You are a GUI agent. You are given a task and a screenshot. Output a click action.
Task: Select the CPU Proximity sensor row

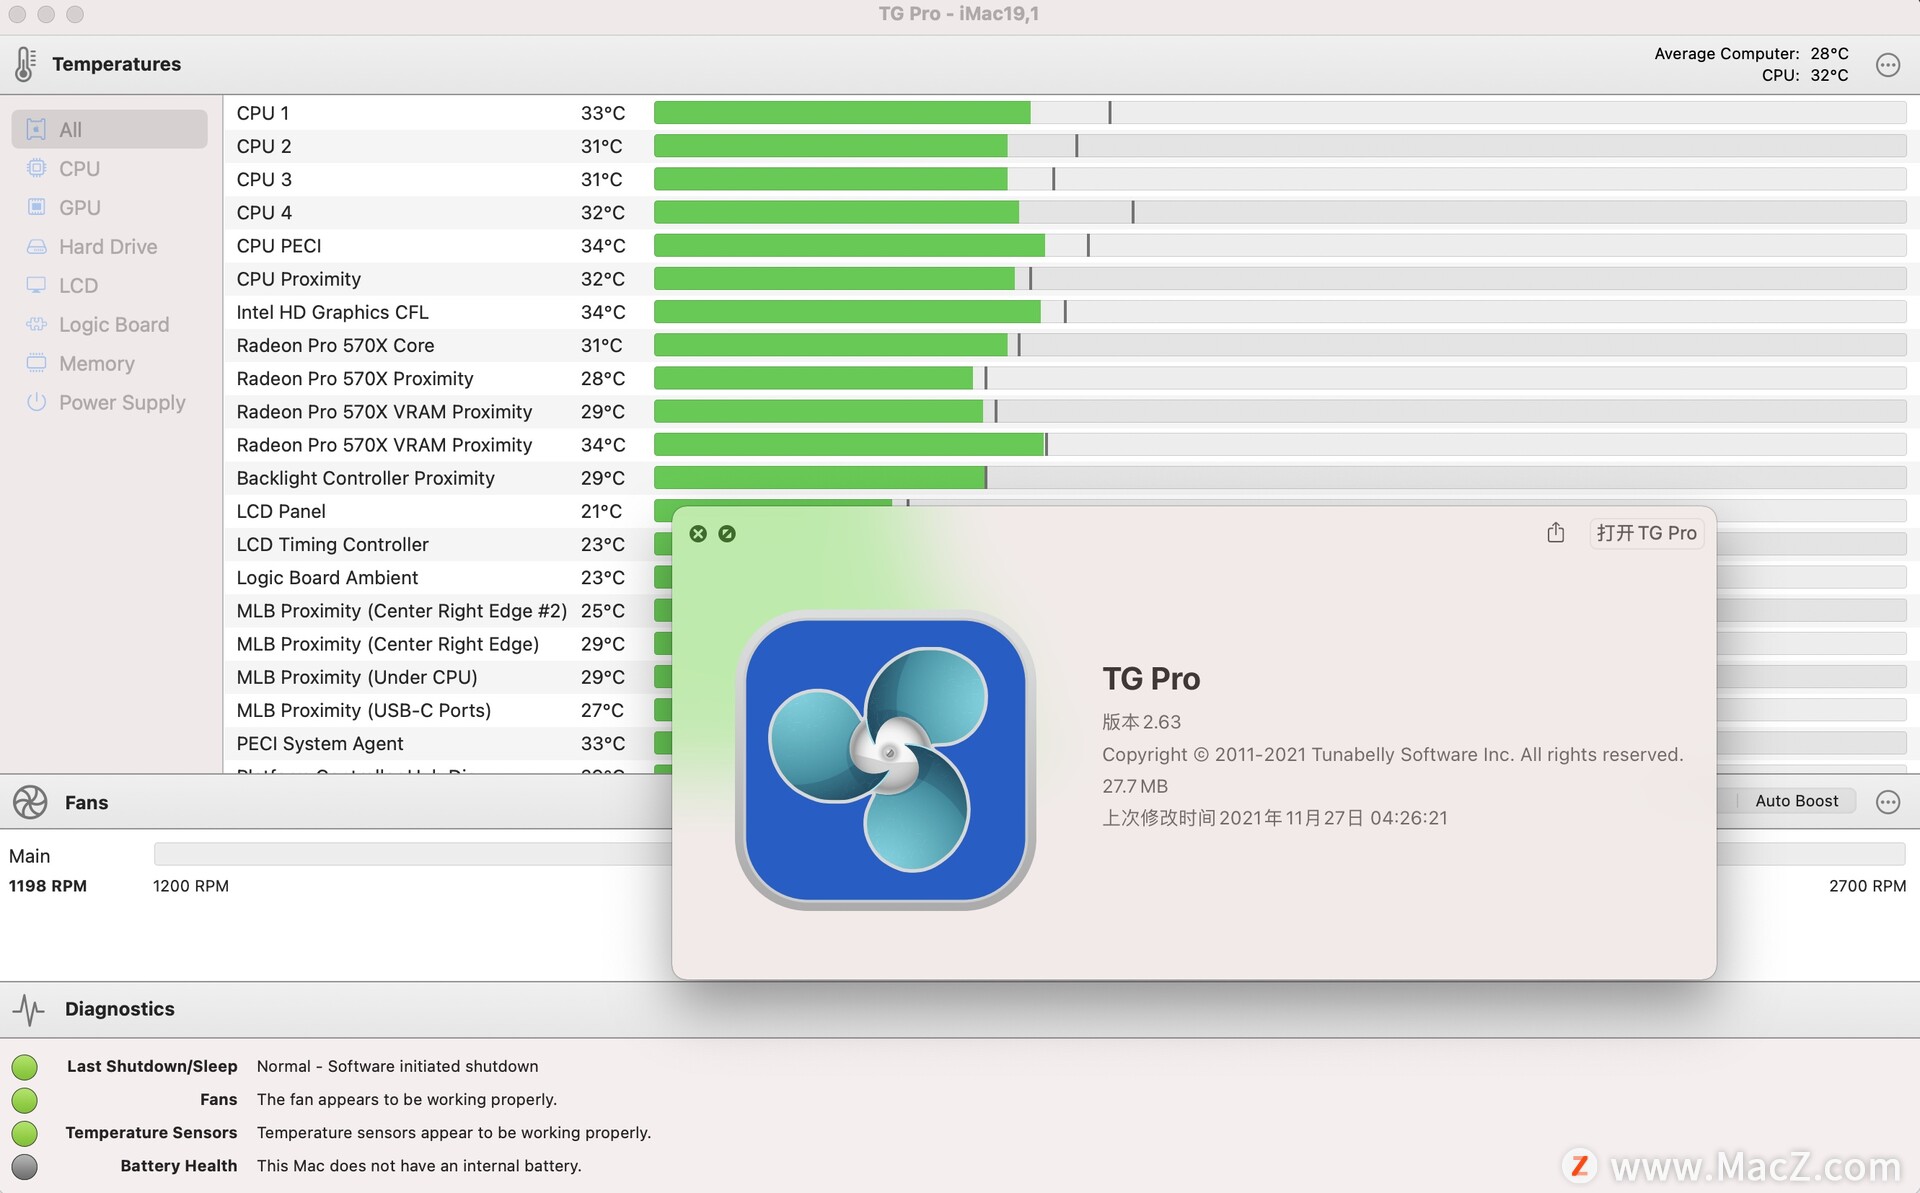pyautogui.click(x=1071, y=279)
